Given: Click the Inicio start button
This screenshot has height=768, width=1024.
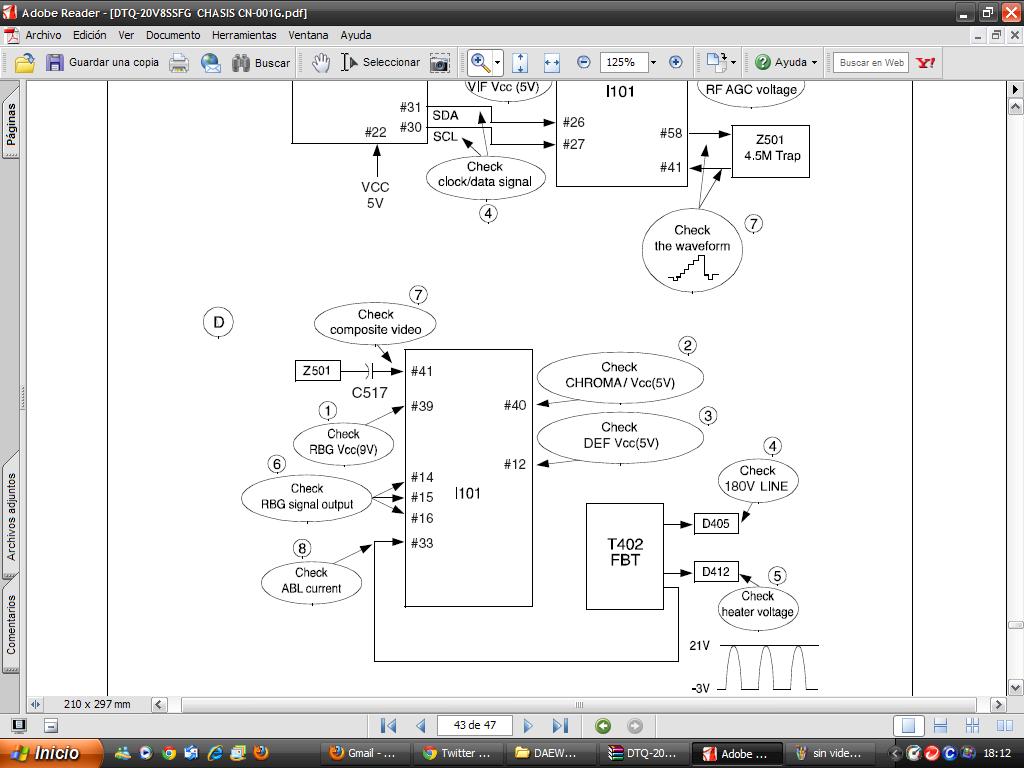Looking at the screenshot, I should tap(51, 753).
